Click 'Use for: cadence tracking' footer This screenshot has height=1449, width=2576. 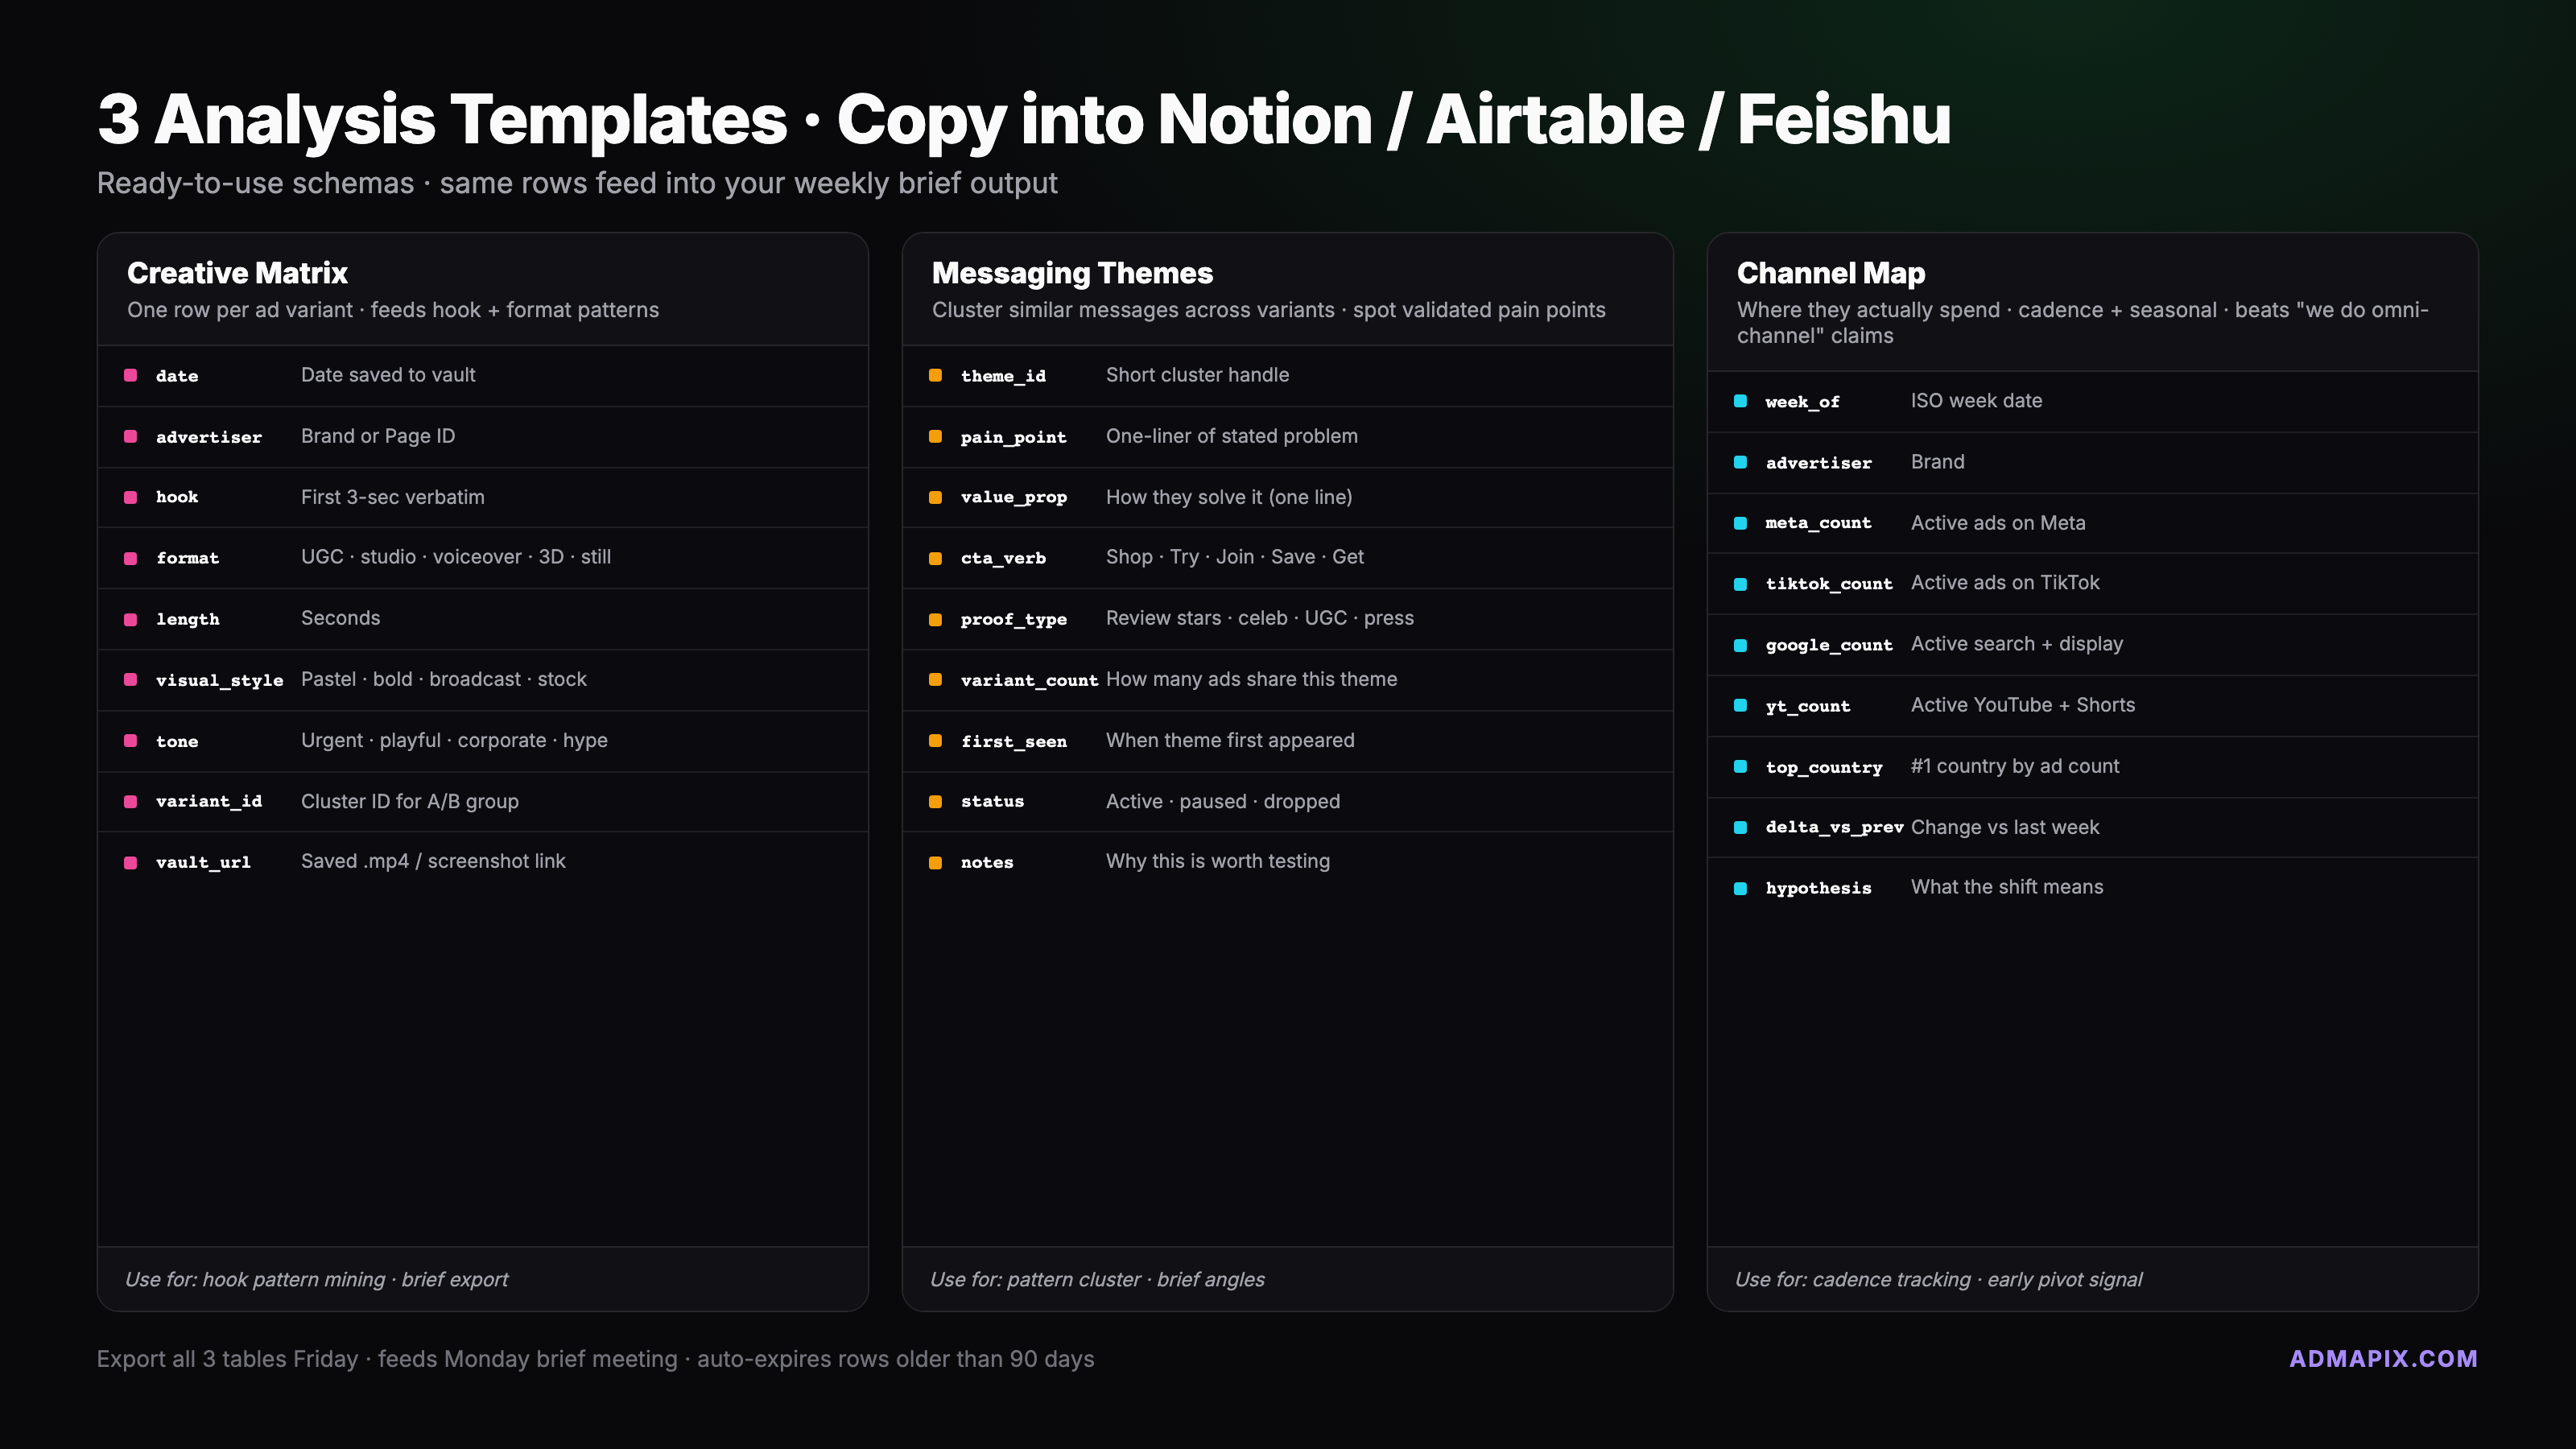[1938, 1279]
